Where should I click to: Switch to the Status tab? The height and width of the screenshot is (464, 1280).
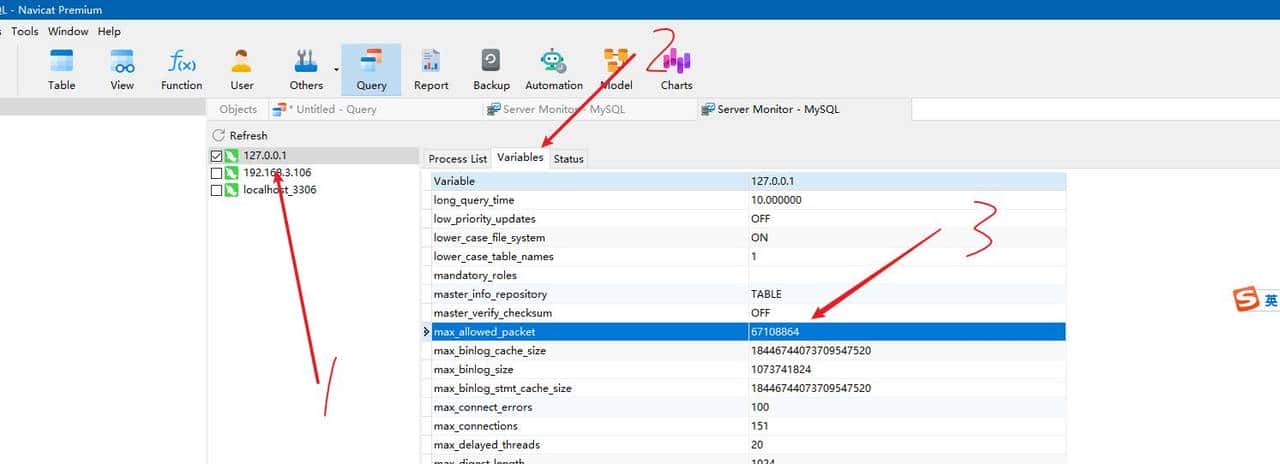coord(568,159)
